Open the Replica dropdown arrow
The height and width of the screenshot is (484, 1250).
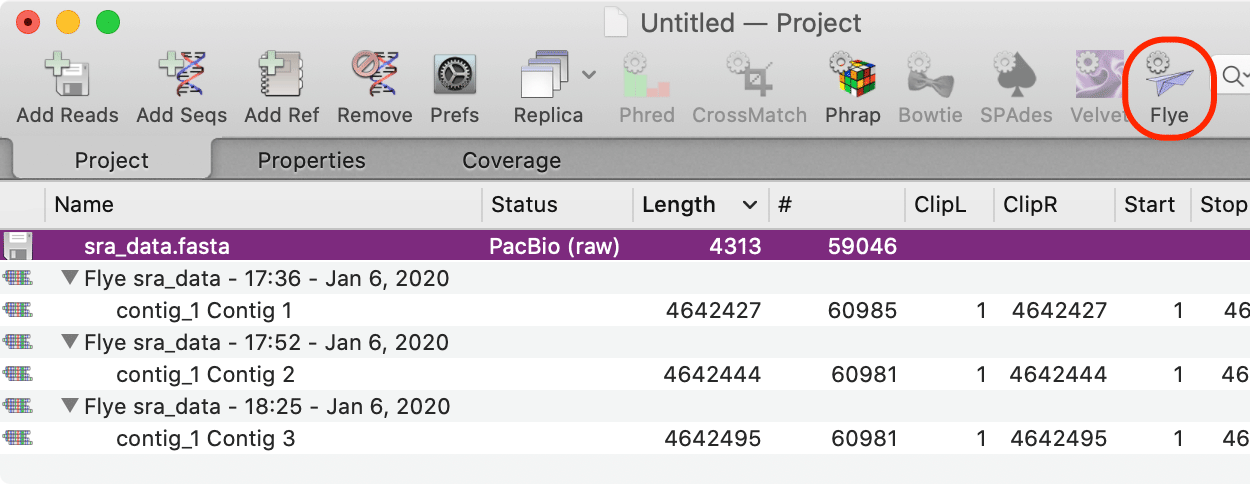point(589,74)
